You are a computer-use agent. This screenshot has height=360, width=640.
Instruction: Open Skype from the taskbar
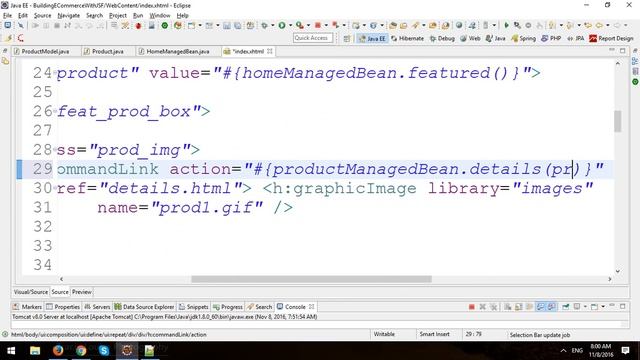pos(104,350)
